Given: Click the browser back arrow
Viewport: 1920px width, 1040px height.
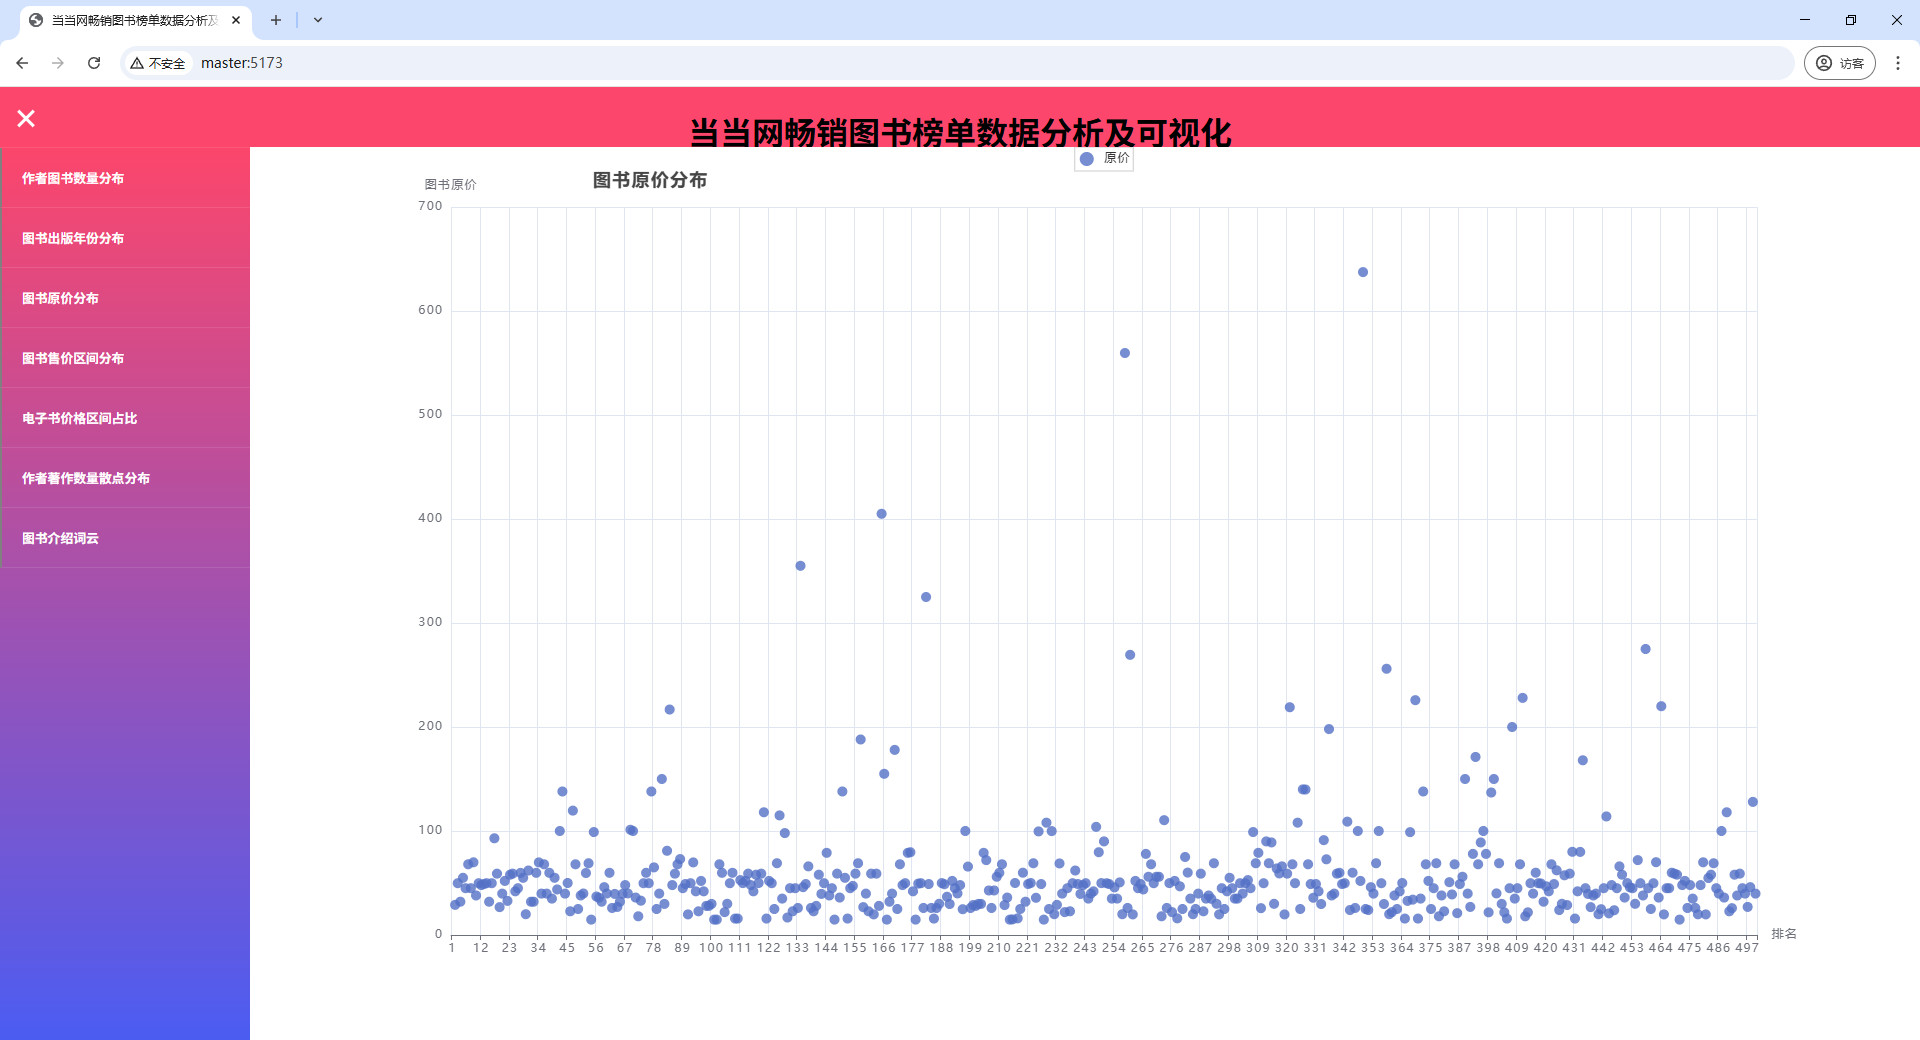Looking at the screenshot, I should tap(22, 63).
